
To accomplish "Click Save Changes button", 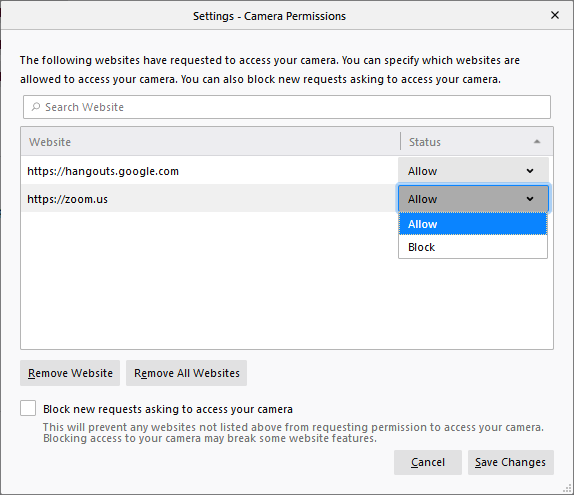I will tap(510, 462).
